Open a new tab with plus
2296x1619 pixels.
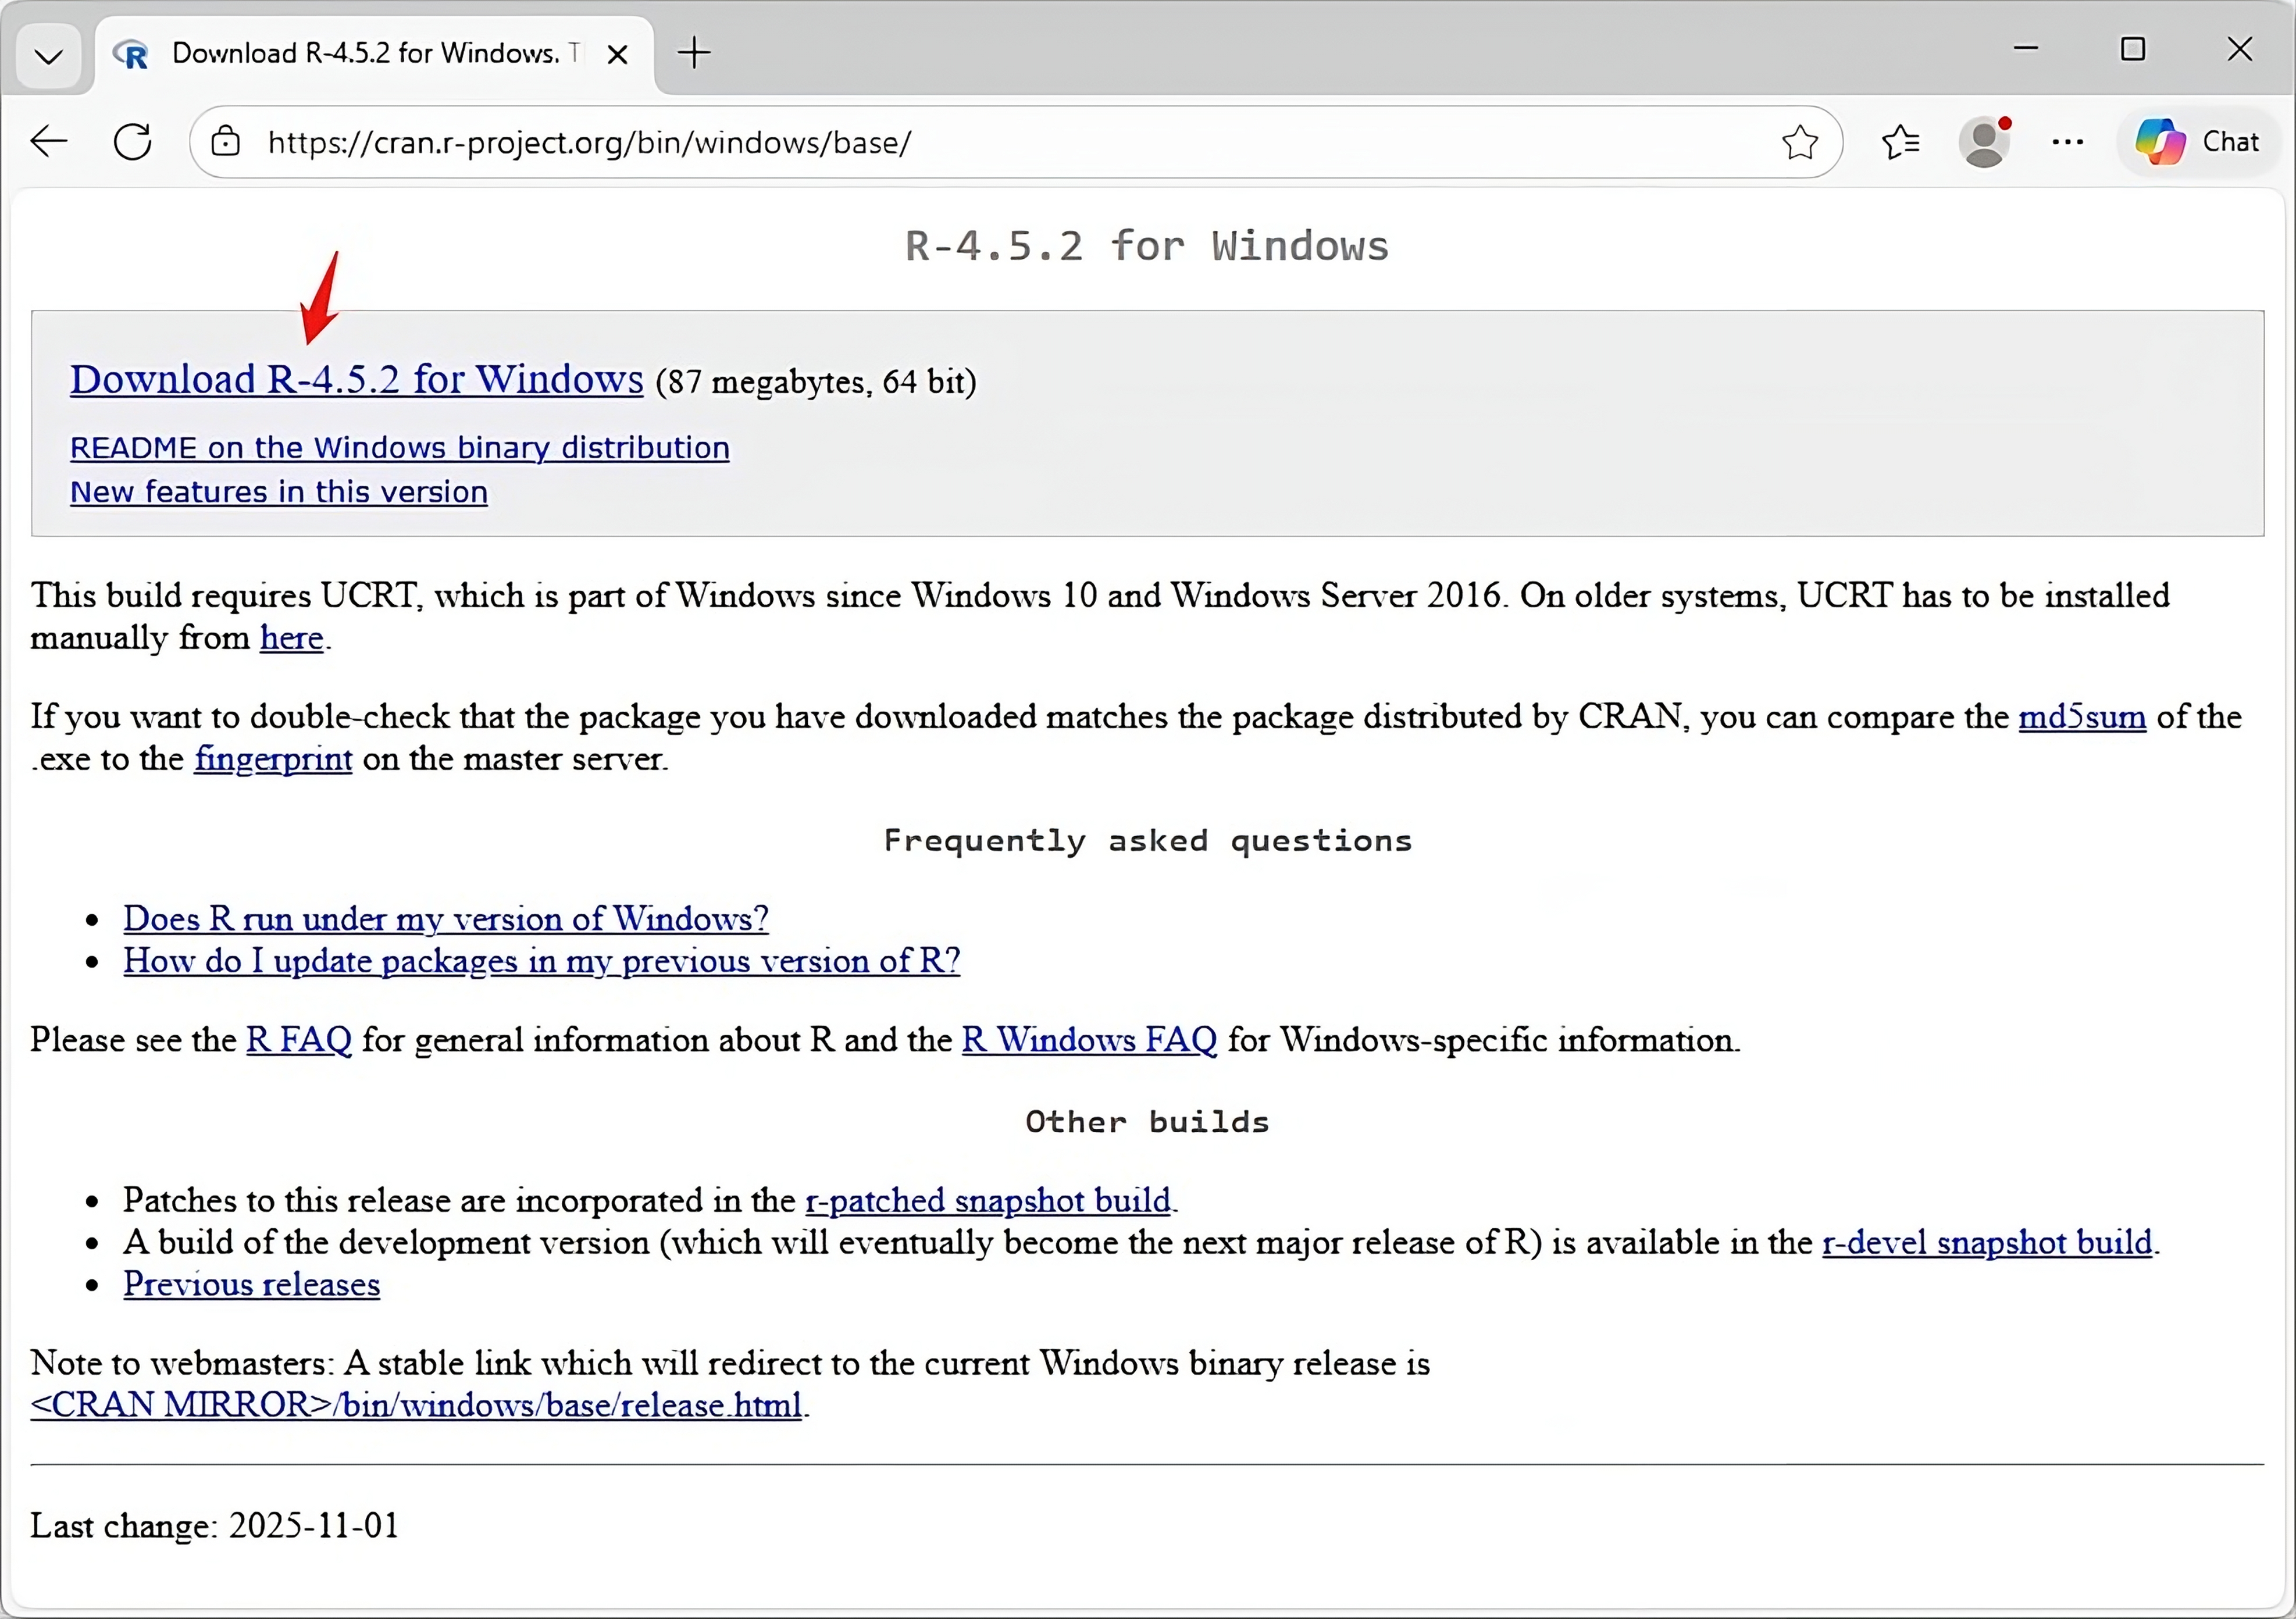pyautogui.click(x=694, y=52)
